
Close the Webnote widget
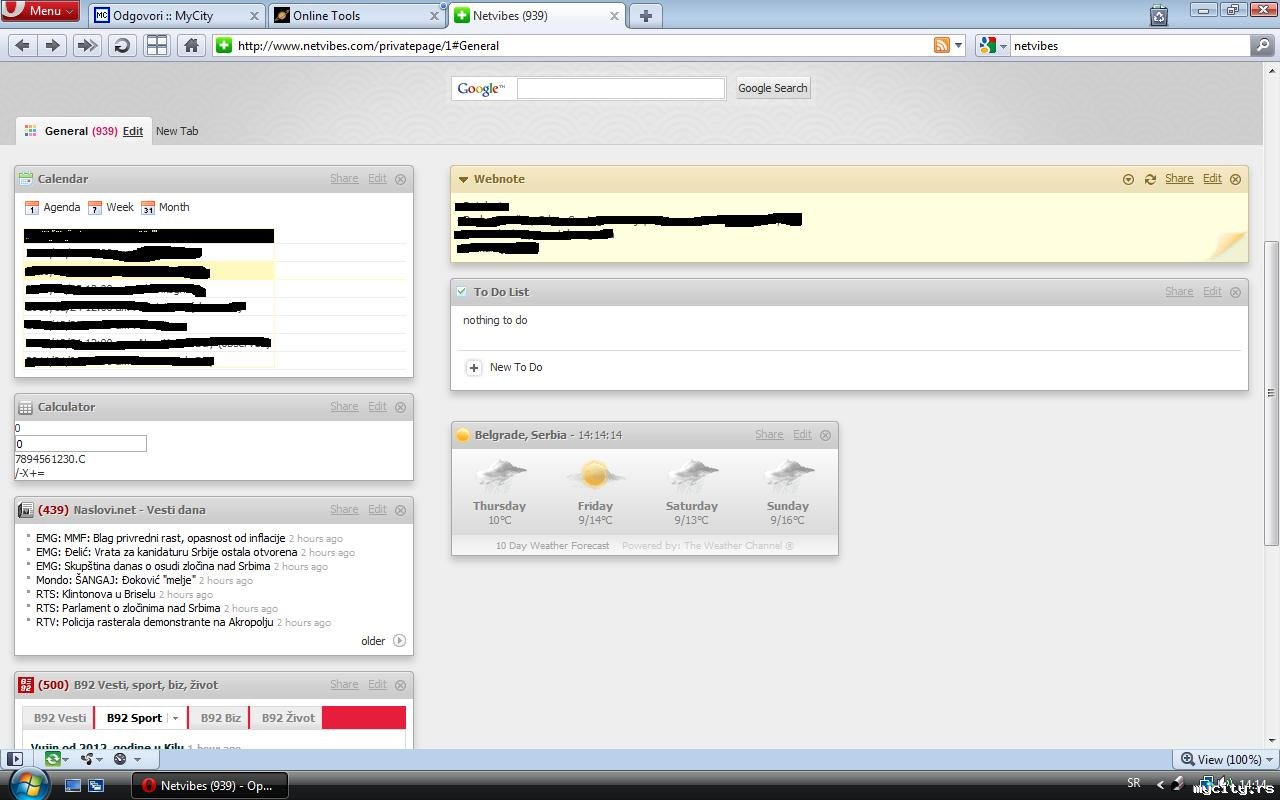(1235, 179)
